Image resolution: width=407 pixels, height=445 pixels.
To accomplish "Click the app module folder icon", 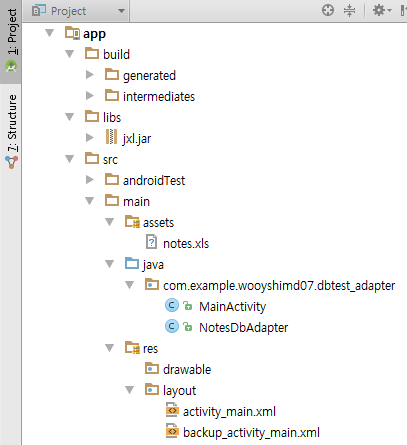I will 72,33.
